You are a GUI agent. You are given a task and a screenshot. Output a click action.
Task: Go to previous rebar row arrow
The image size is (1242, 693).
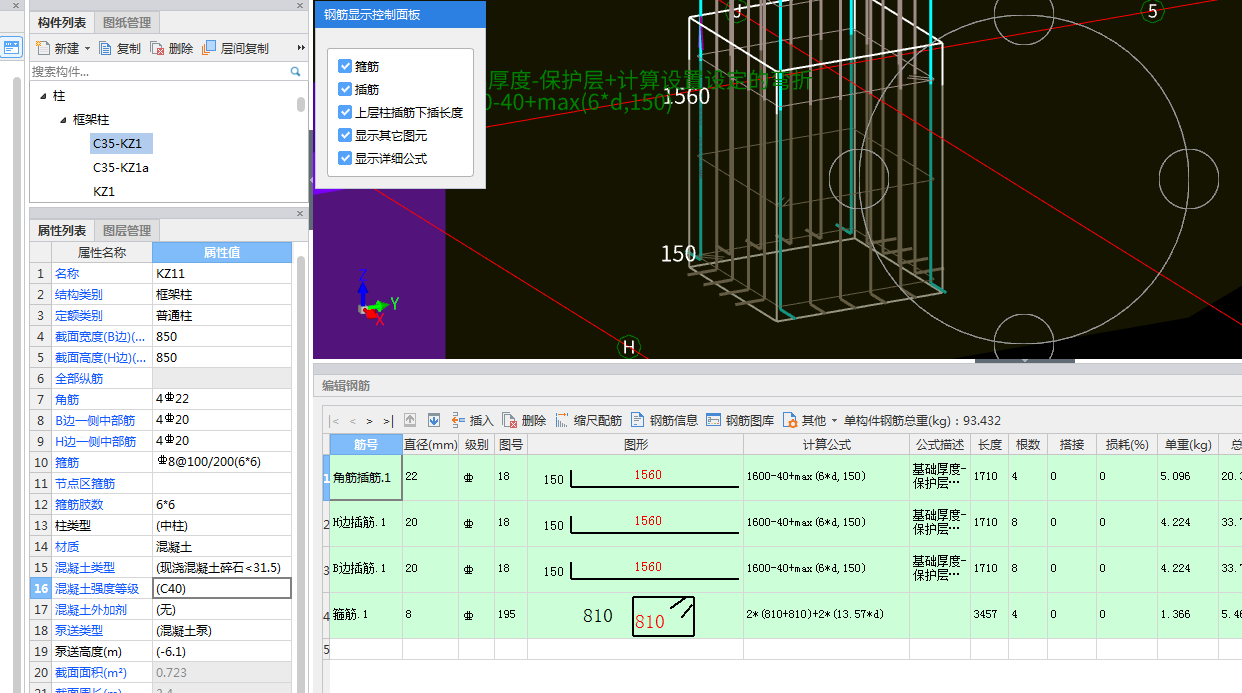(x=352, y=421)
